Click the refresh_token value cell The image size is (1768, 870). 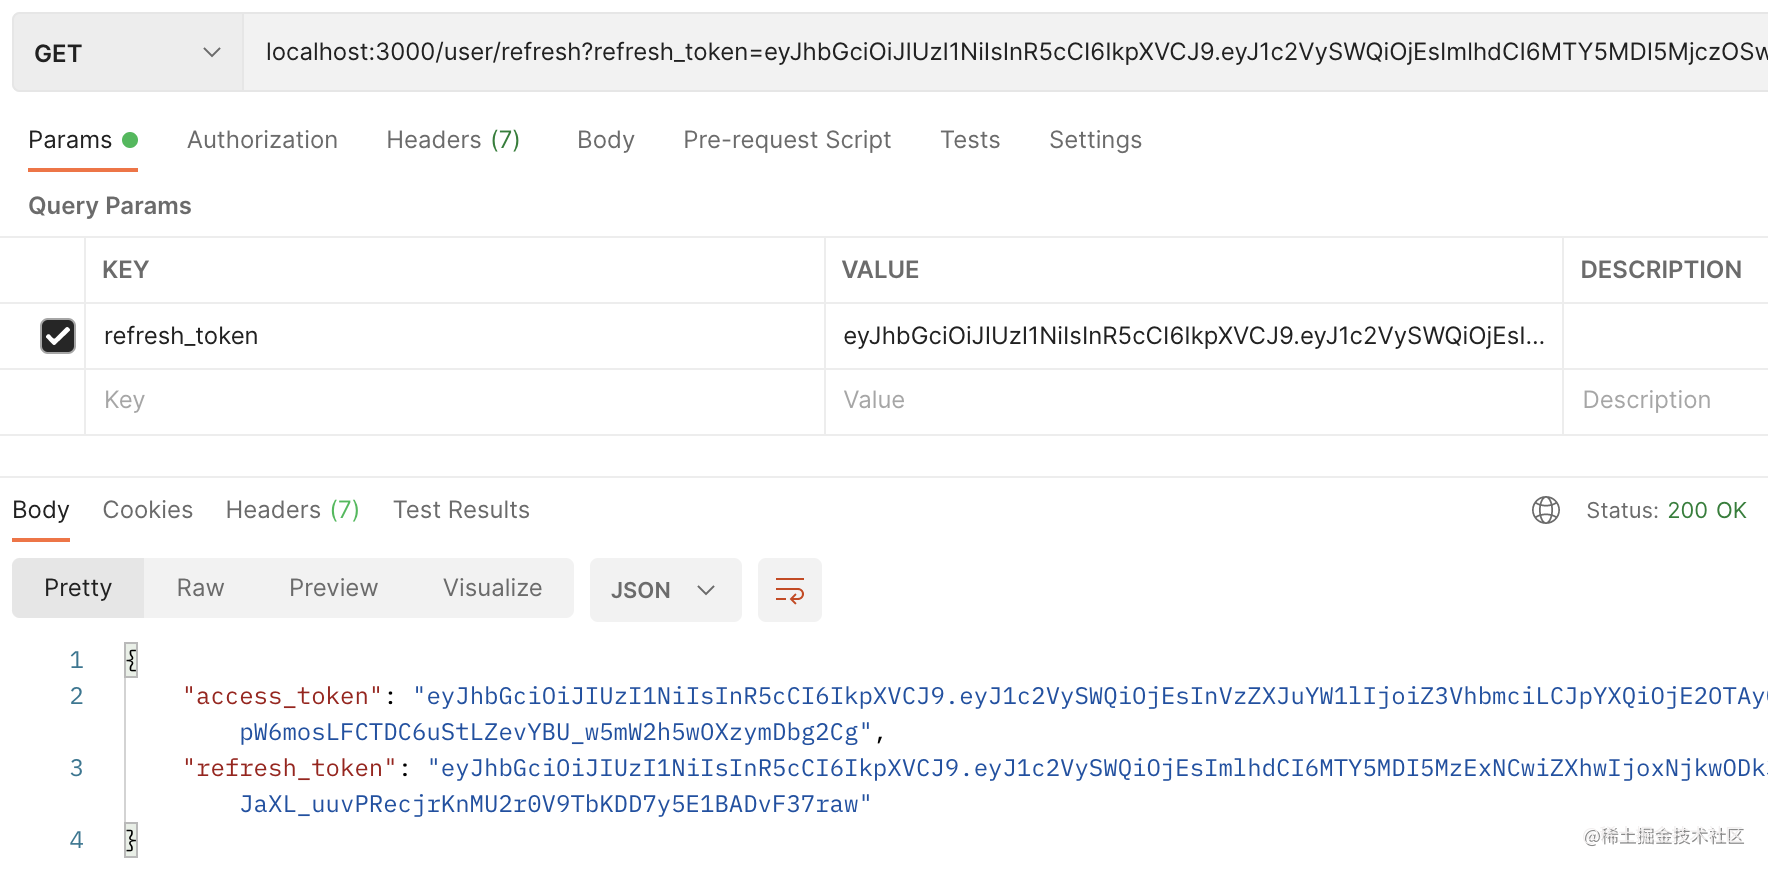tap(1193, 336)
